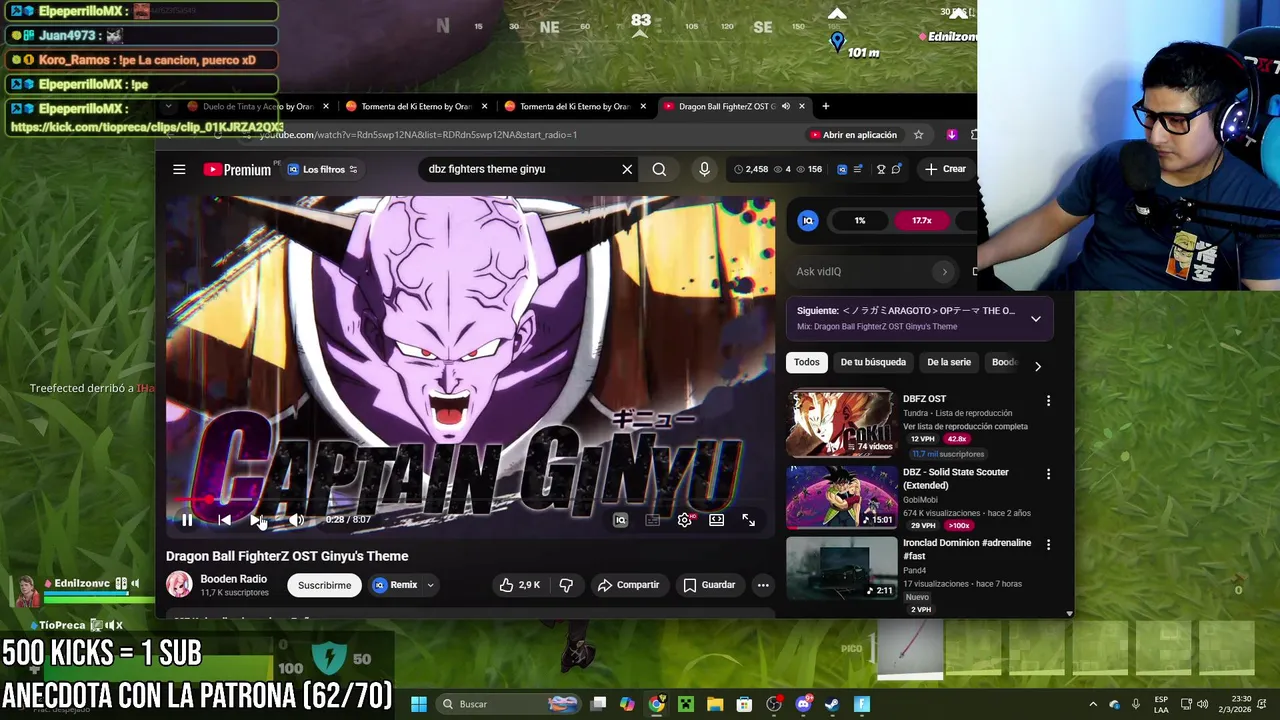Skip to the next video
The image size is (1280, 720).
click(258, 520)
